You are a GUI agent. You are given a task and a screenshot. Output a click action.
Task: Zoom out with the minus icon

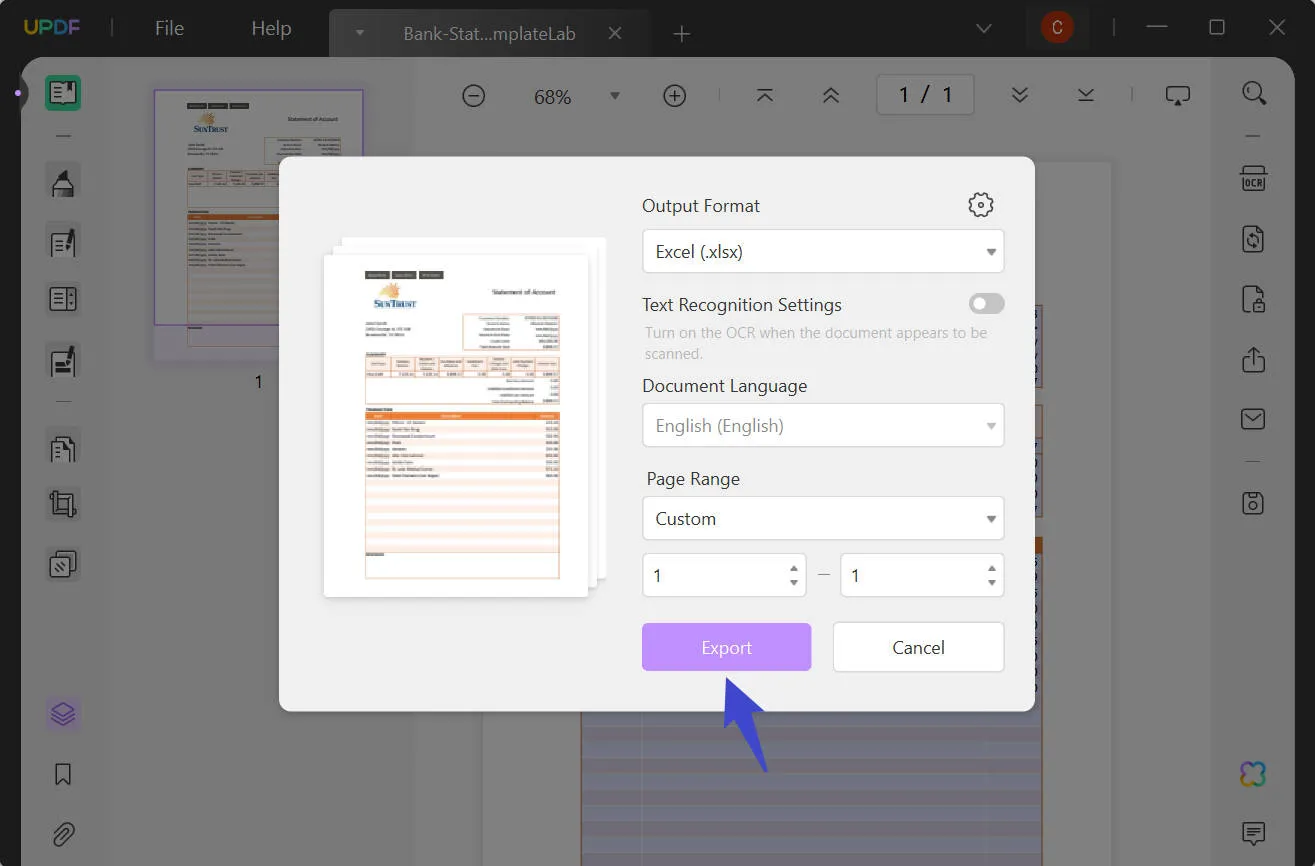click(474, 96)
